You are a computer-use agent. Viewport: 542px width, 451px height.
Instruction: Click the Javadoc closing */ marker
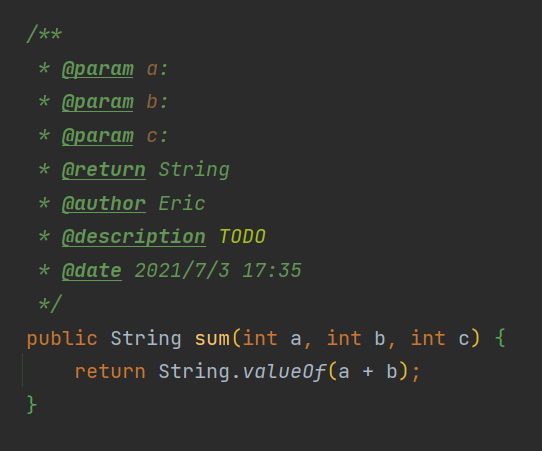[50, 304]
